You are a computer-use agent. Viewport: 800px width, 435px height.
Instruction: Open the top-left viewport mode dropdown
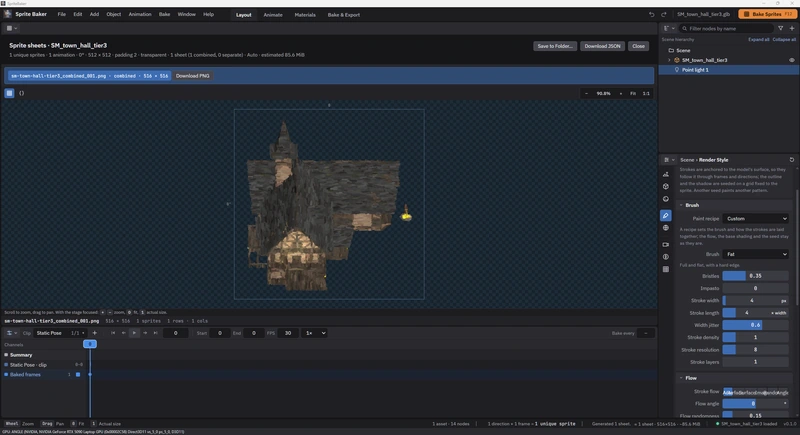12,28
